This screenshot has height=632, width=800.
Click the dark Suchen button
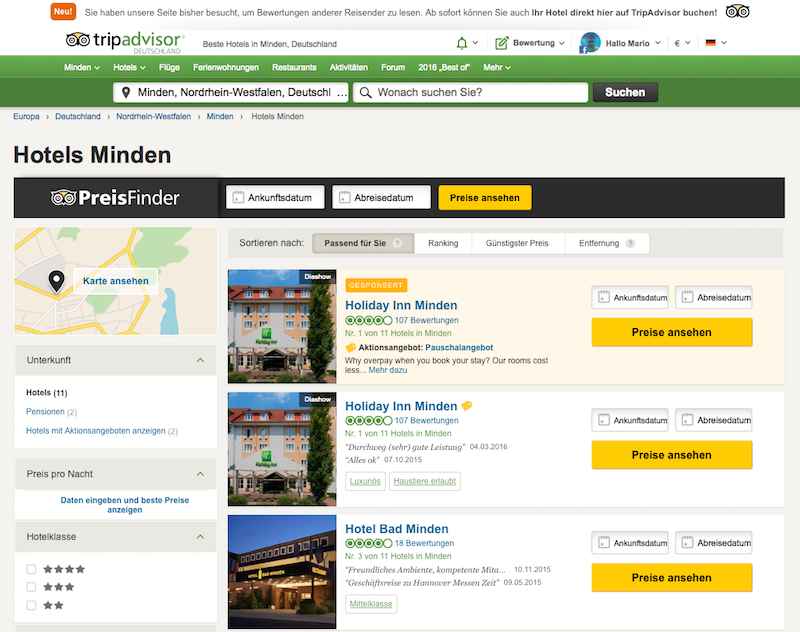(x=625, y=92)
